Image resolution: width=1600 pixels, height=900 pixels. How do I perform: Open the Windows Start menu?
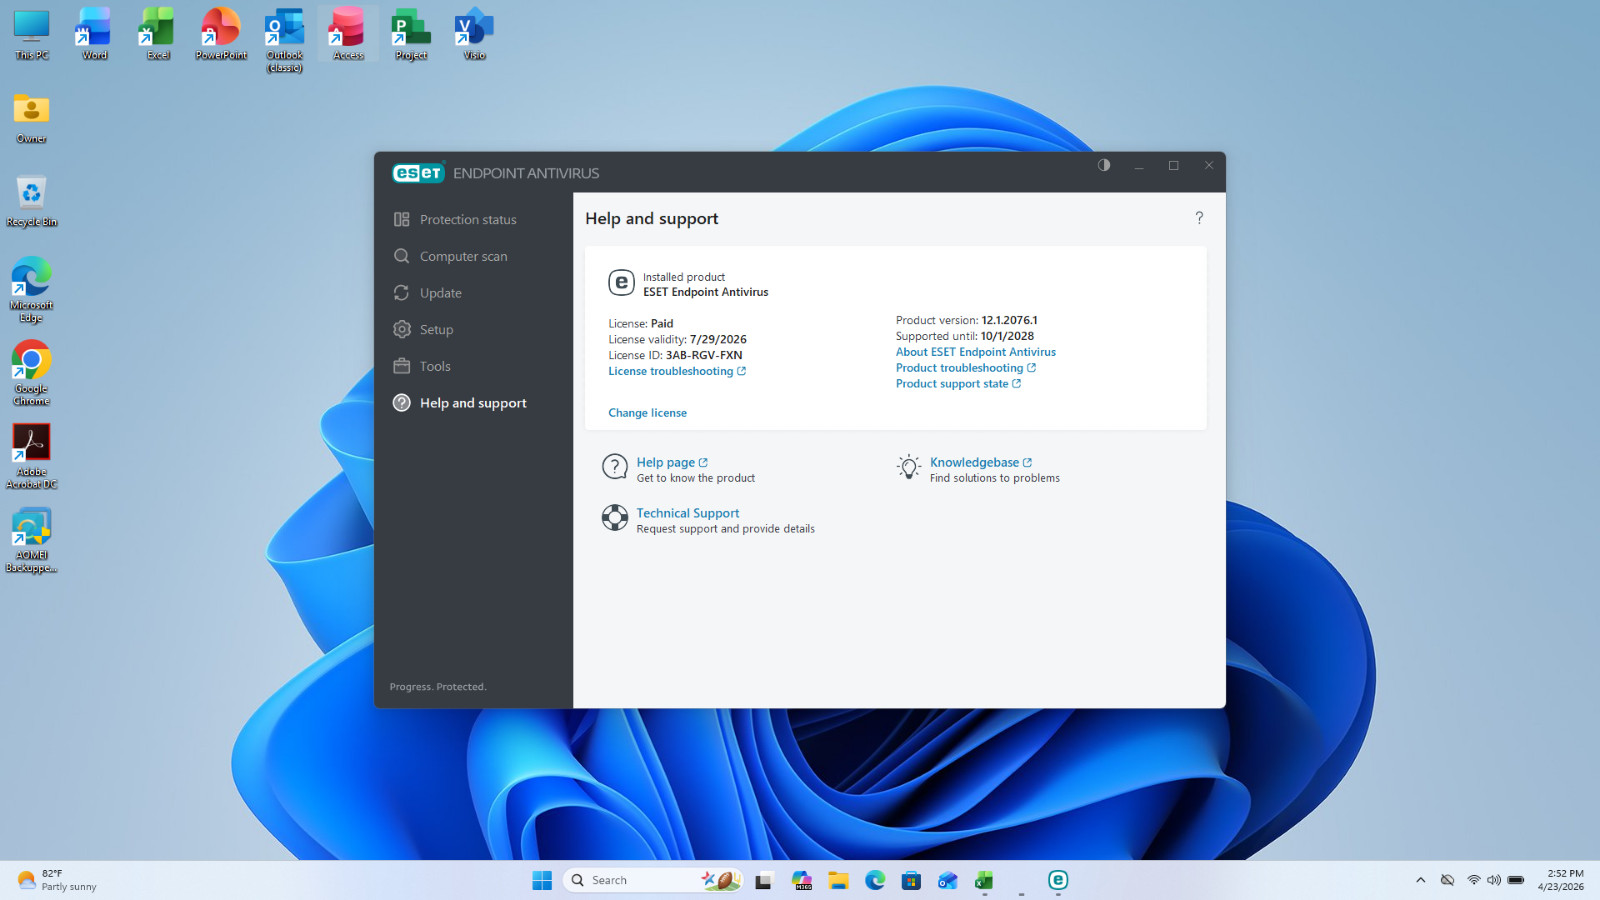point(542,880)
